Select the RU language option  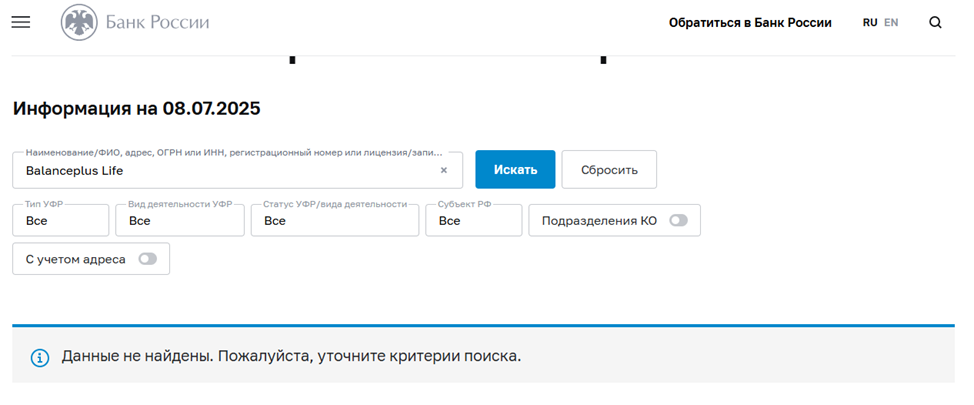point(870,23)
